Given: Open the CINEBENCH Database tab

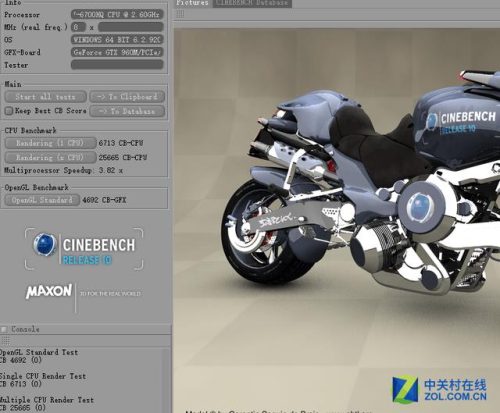Looking at the screenshot, I should coord(252,3).
